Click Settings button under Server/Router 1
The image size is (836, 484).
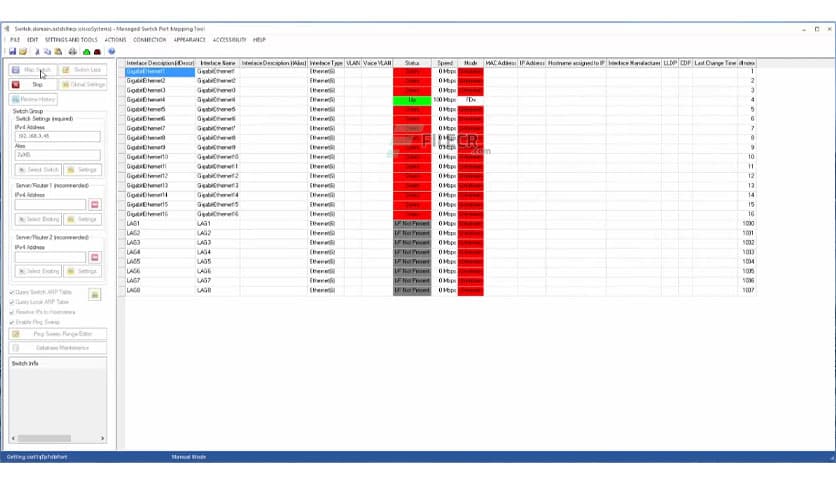coord(82,220)
